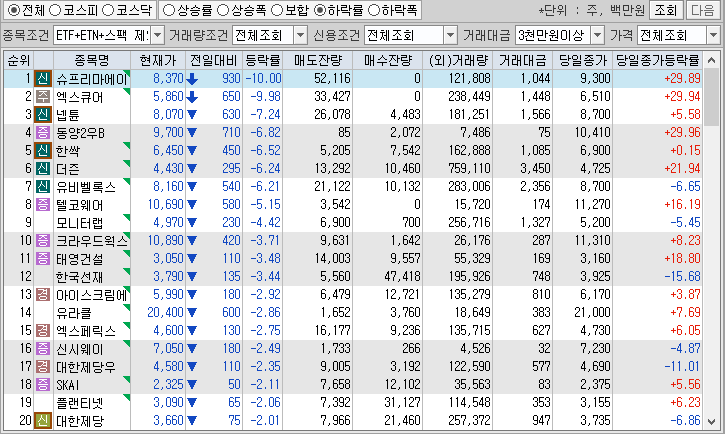Click the 경 badge icon for 아이스크림에

pyautogui.click(x=43, y=294)
